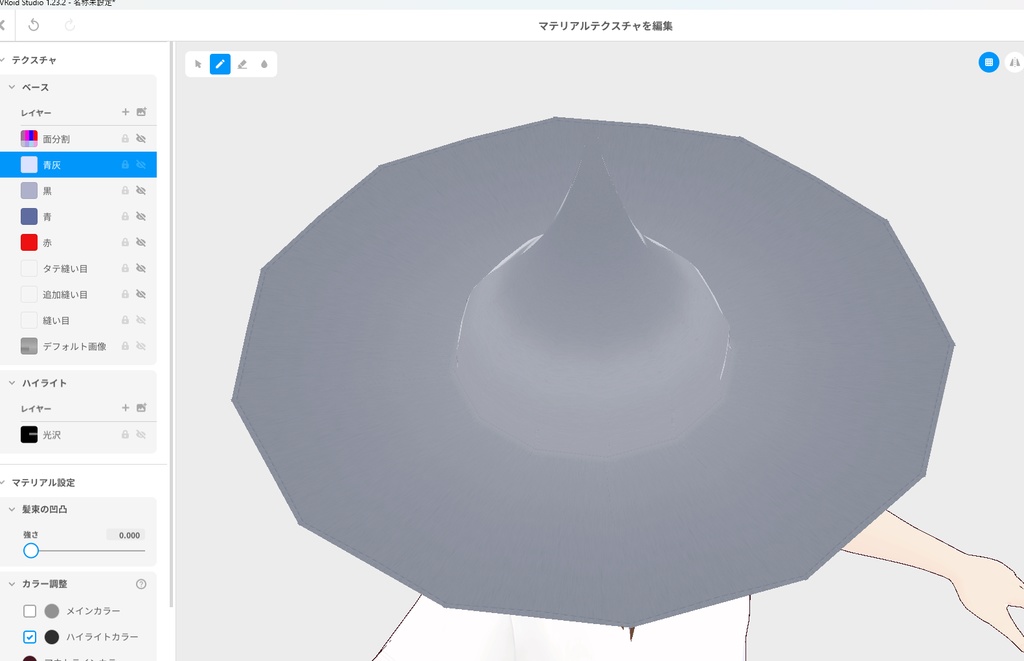
Task: Select the 追加縫い目 layer
Action: pos(78,295)
